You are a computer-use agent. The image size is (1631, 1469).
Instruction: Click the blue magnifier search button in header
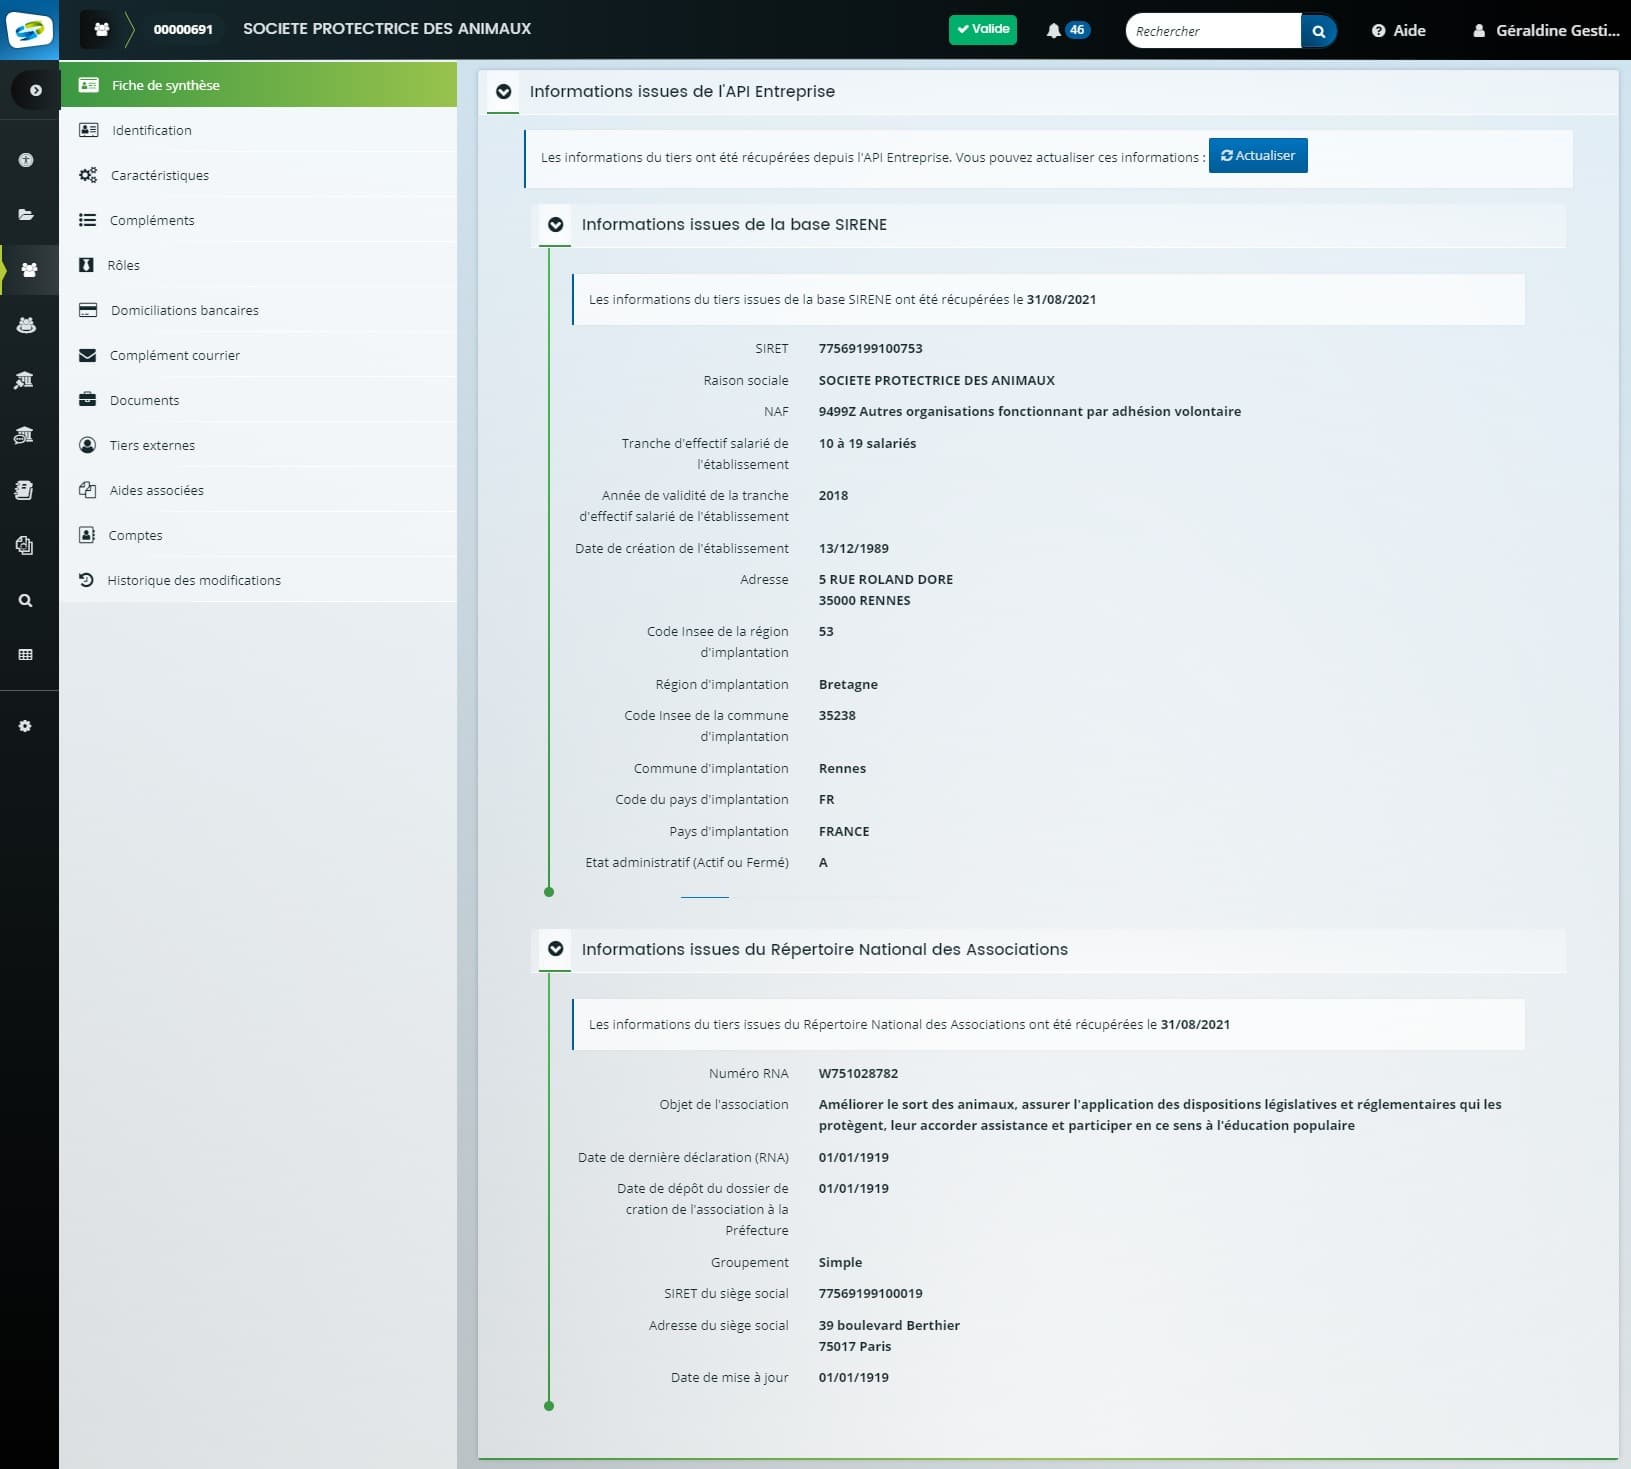click(x=1318, y=31)
